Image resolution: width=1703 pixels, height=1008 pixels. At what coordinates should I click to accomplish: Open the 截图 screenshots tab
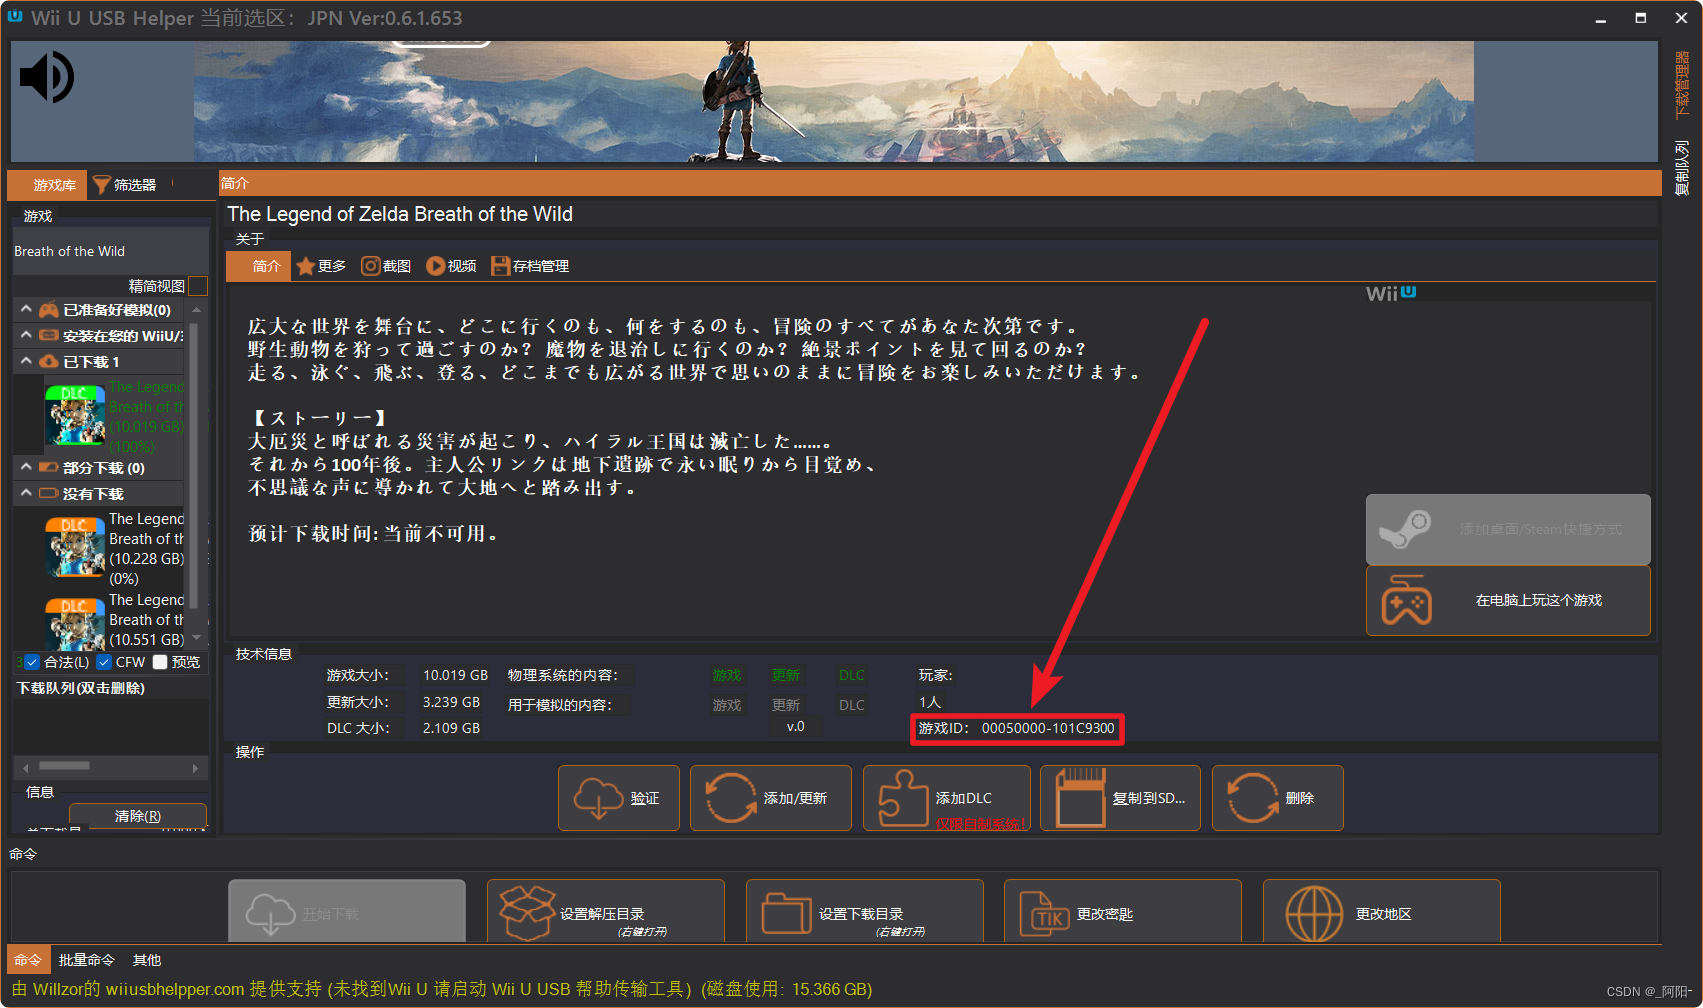(386, 266)
